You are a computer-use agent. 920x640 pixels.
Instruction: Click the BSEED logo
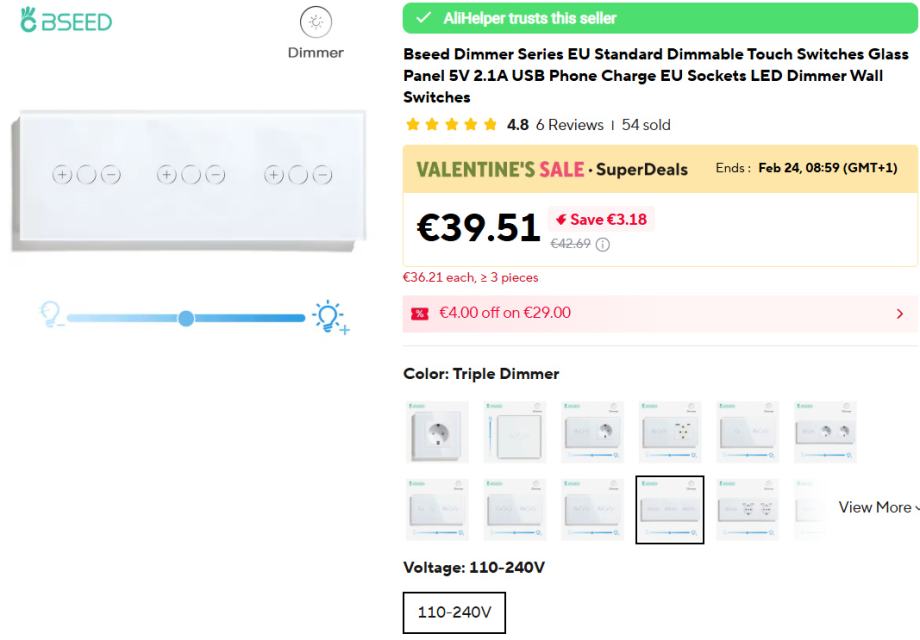pos(66,22)
